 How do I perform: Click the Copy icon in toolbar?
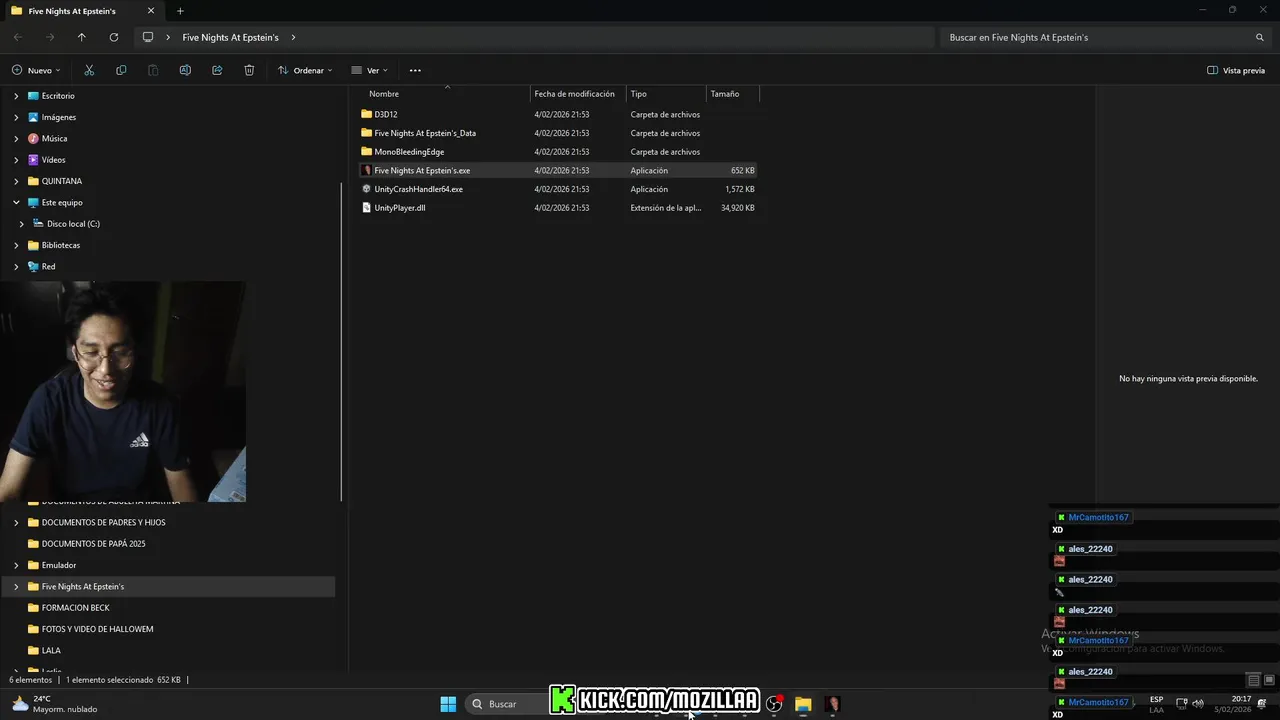click(x=121, y=70)
